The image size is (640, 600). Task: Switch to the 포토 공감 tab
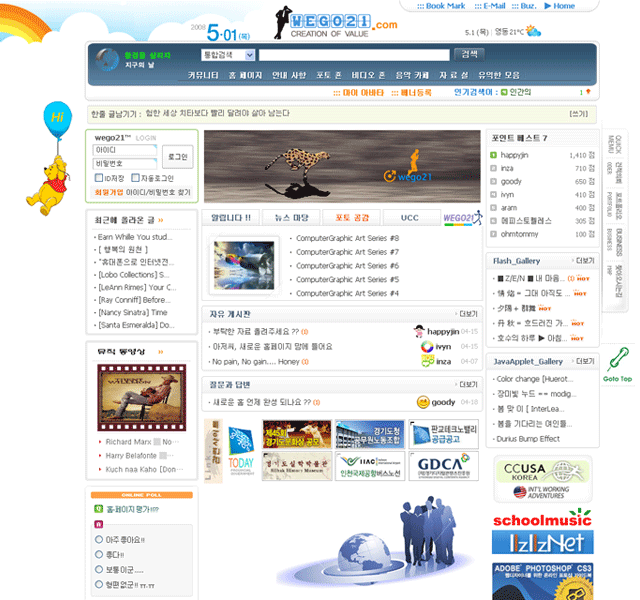coord(352,217)
